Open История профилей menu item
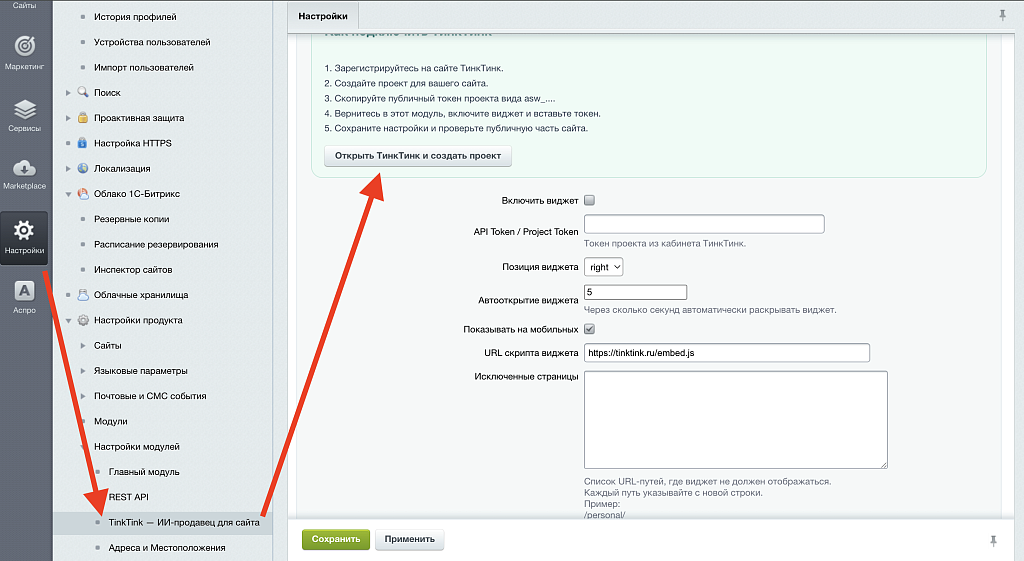Viewport: 1024px width, 561px height. click(135, 17)
